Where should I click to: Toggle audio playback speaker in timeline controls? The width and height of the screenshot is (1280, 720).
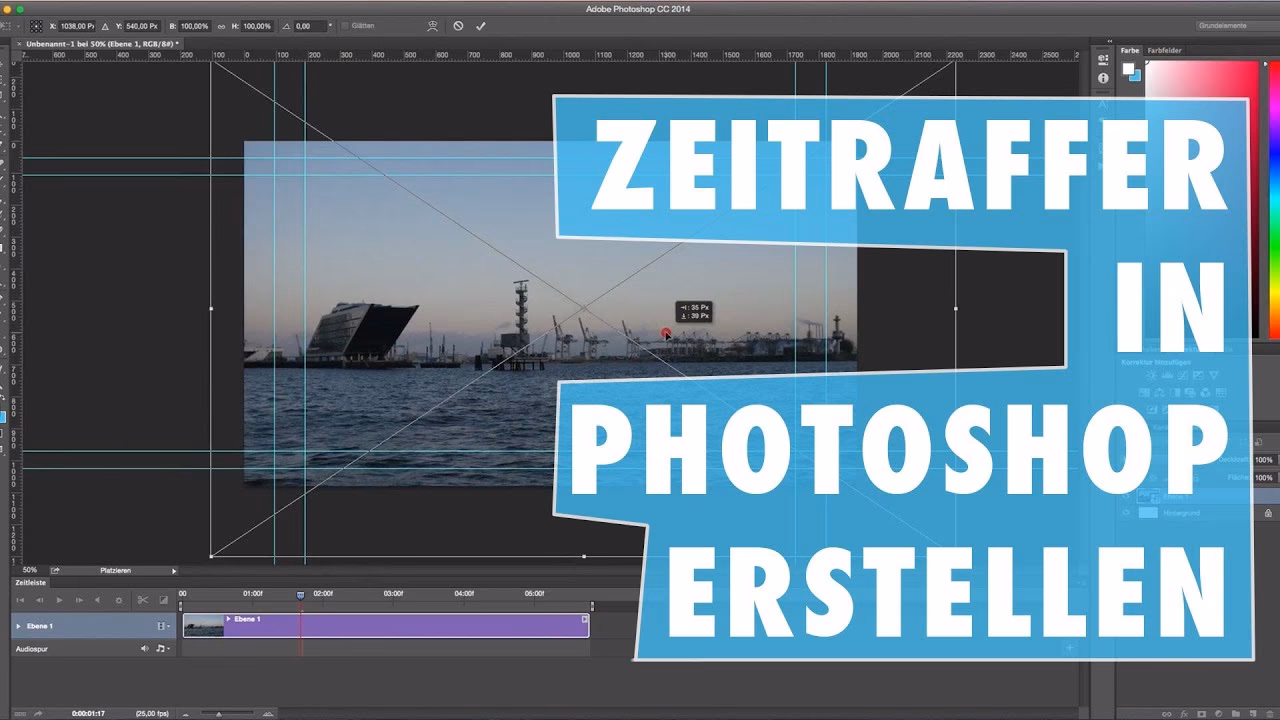click(x=97, y=600)
